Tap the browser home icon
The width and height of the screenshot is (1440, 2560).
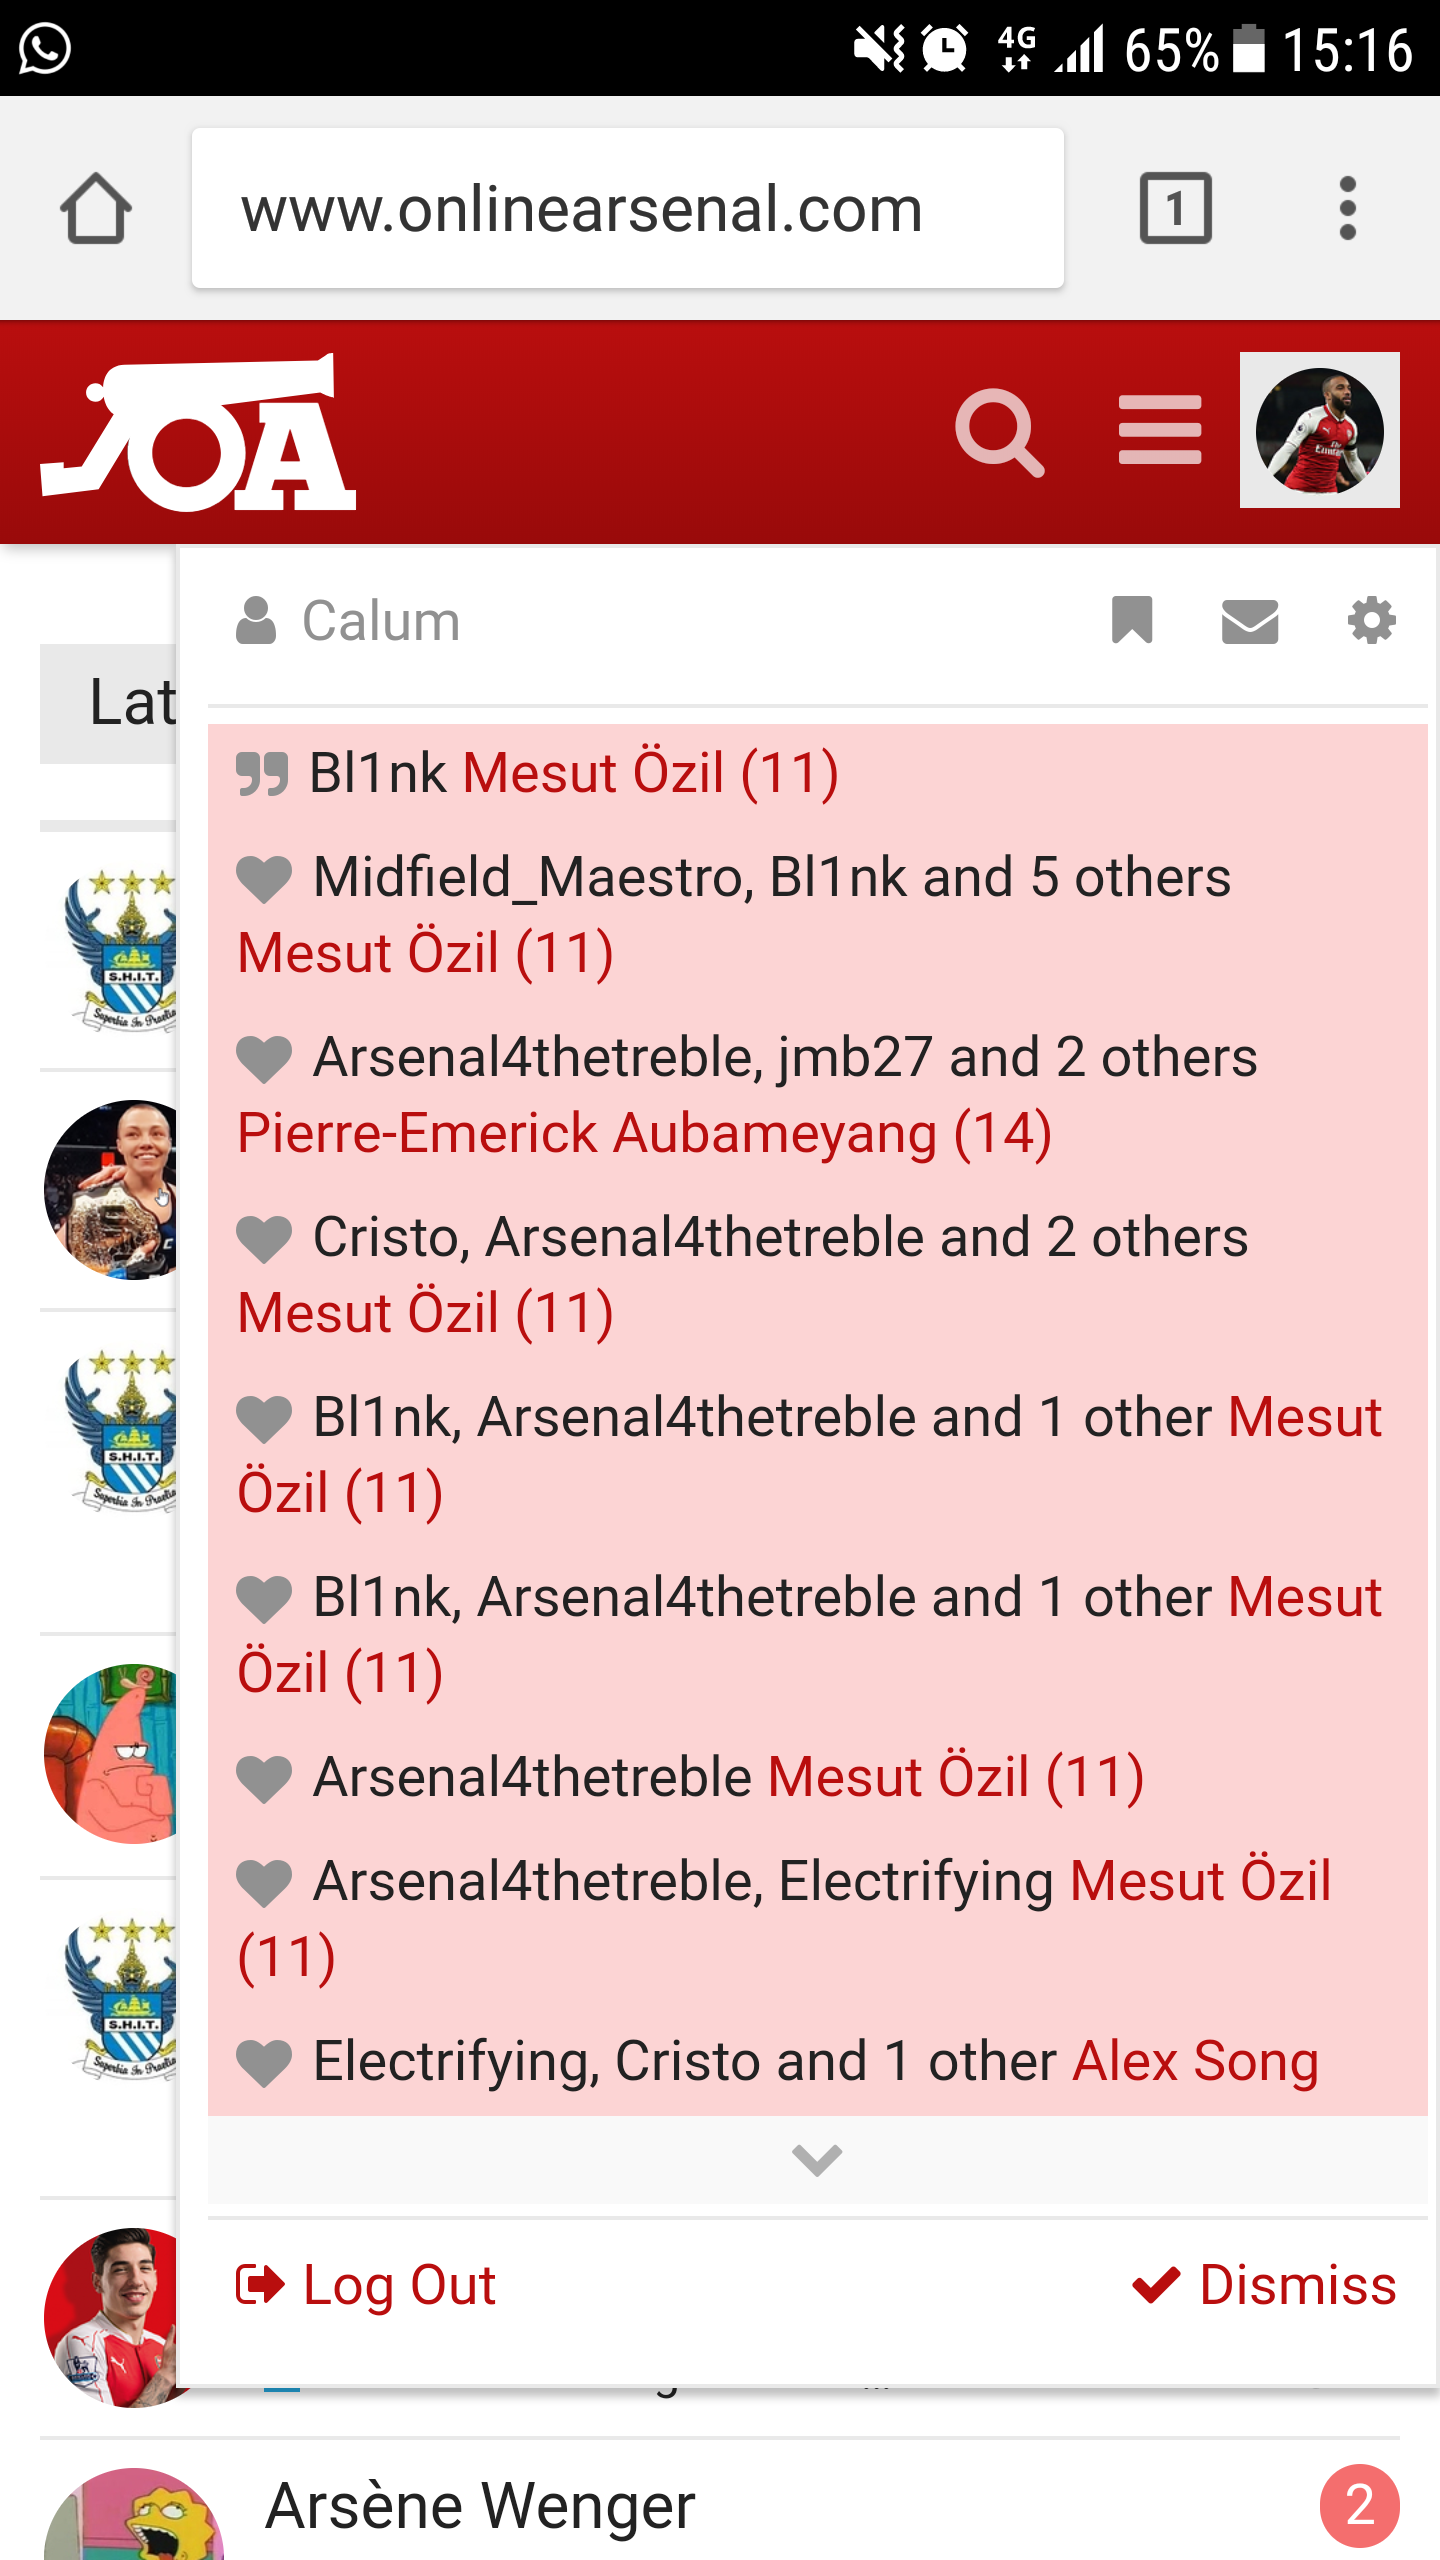96,209
